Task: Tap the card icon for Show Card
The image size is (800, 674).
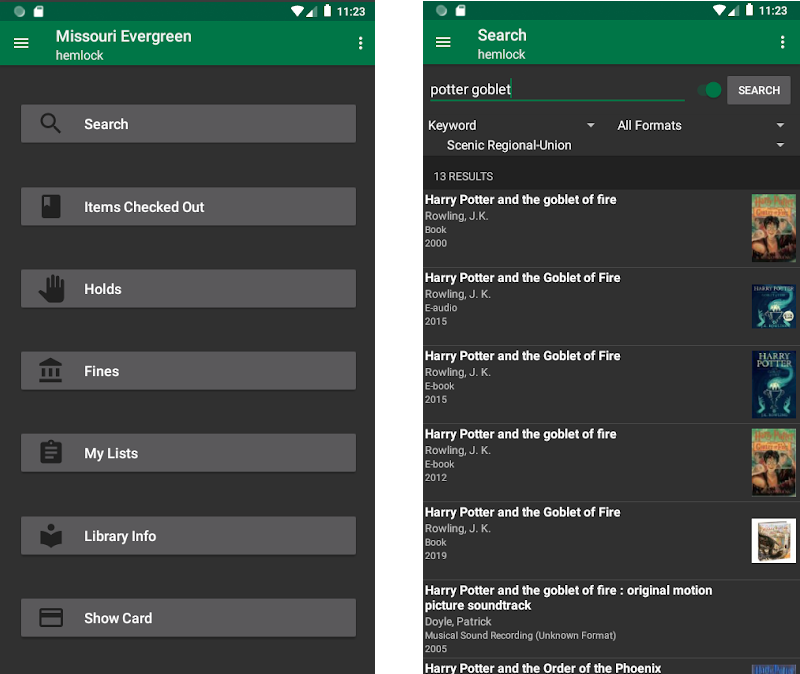Action: [51, 617]
